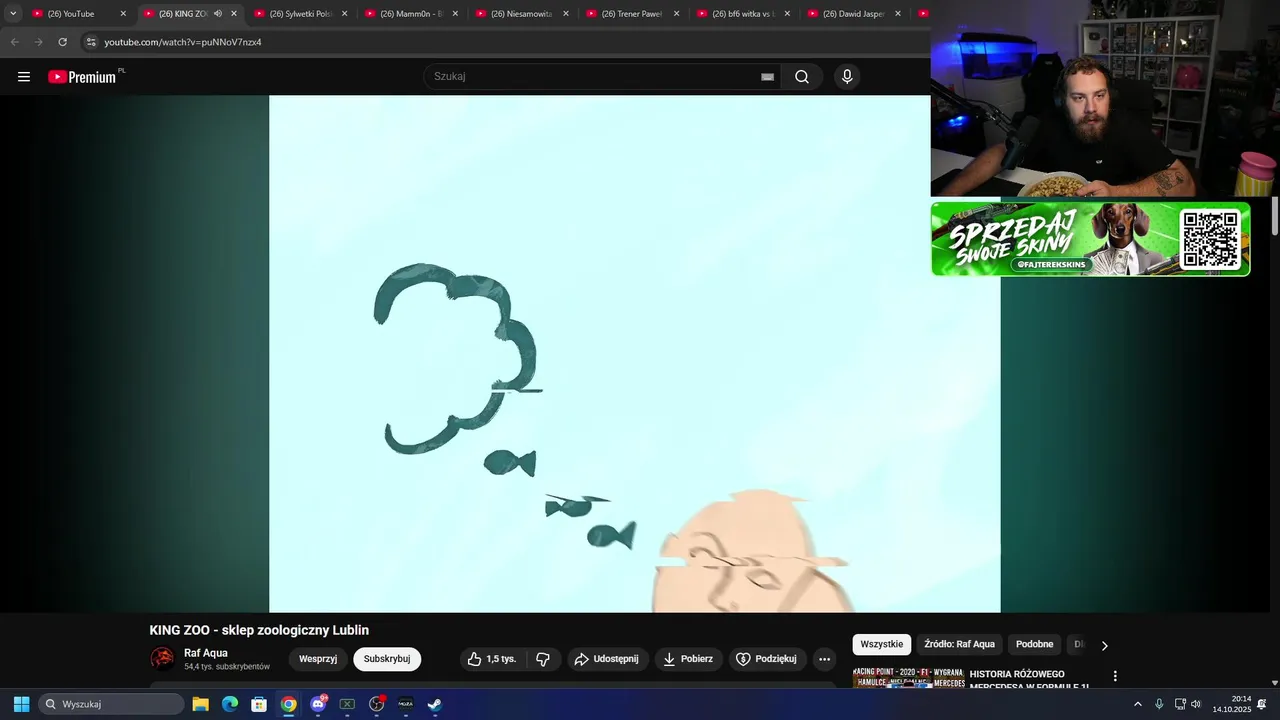Click the page vertical scrollbar thumb
Screen dimensions: 1280x720
[1275, 216]
